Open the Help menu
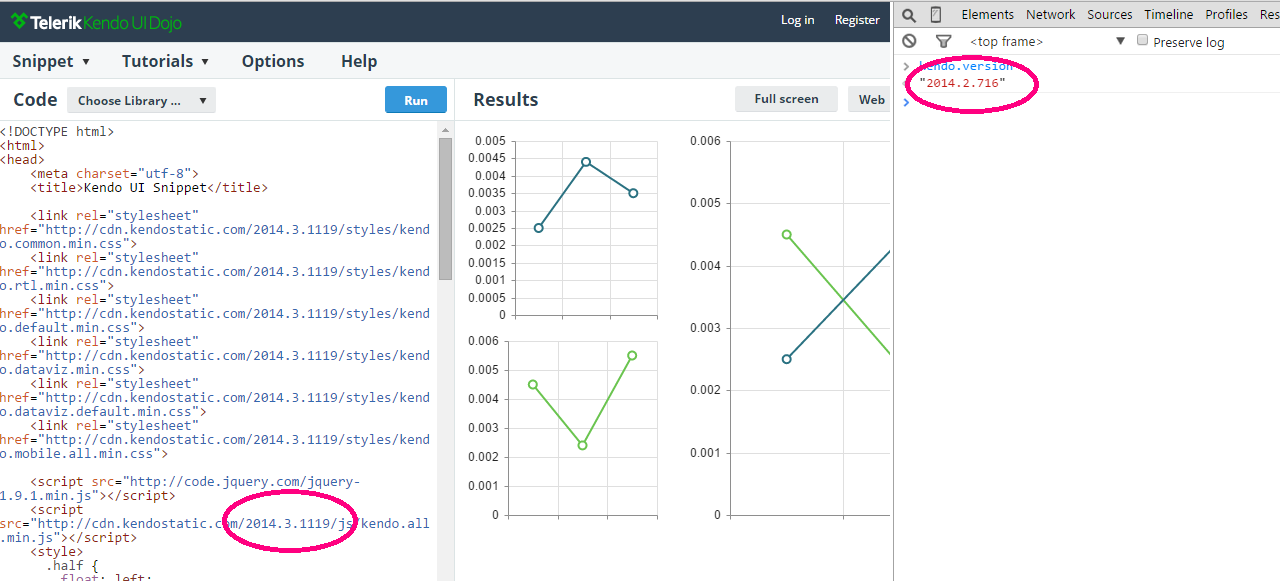Viewport: 1280px width, 581px height. [x=359, y=61]
